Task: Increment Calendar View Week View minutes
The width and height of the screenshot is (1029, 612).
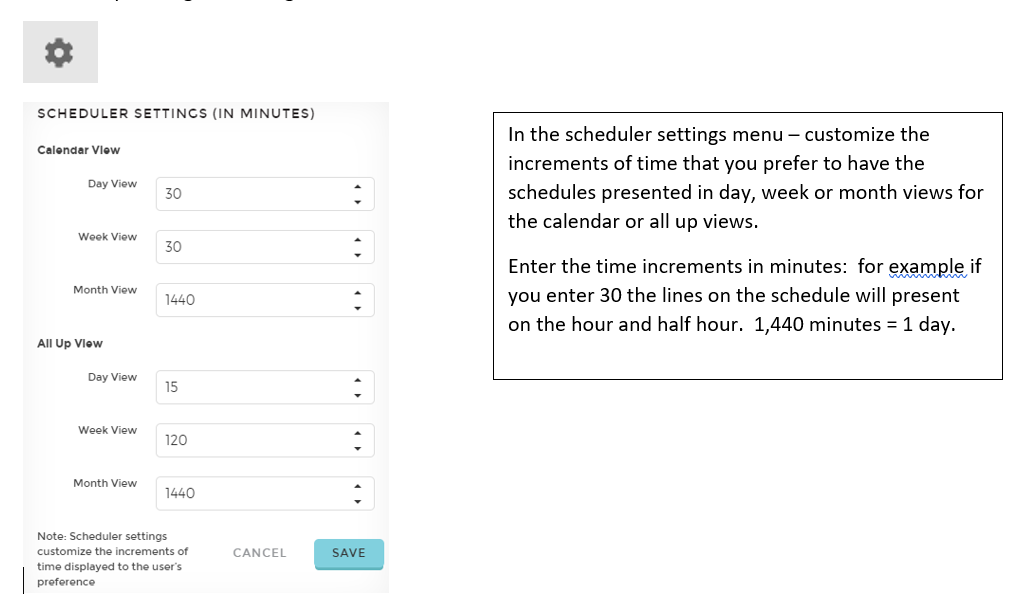Action: (x=358, y=240)
